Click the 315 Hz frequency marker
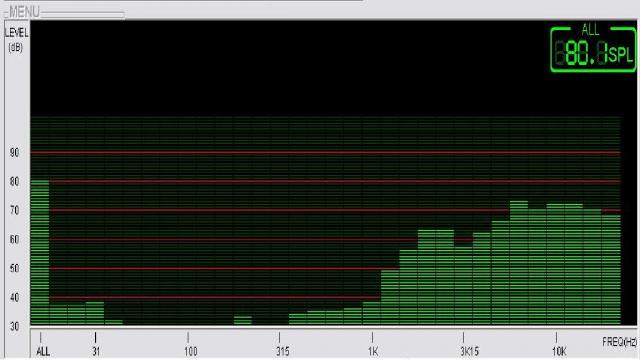 [x=282, y=351]
